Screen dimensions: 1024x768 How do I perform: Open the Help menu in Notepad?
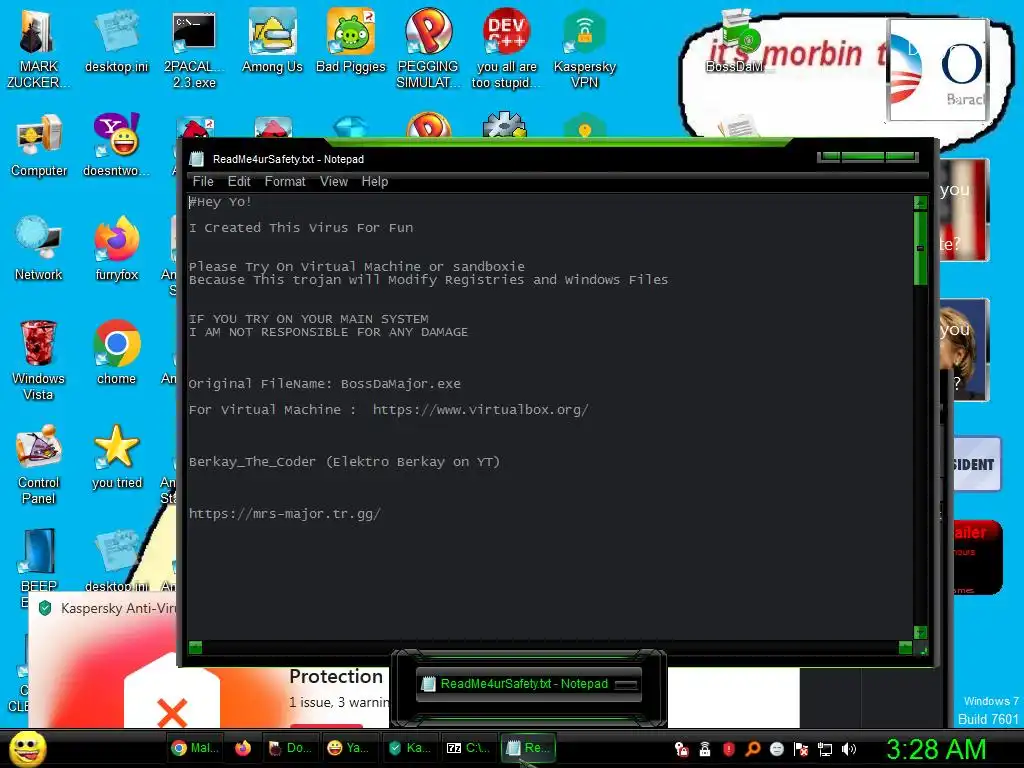pos(375,182)
